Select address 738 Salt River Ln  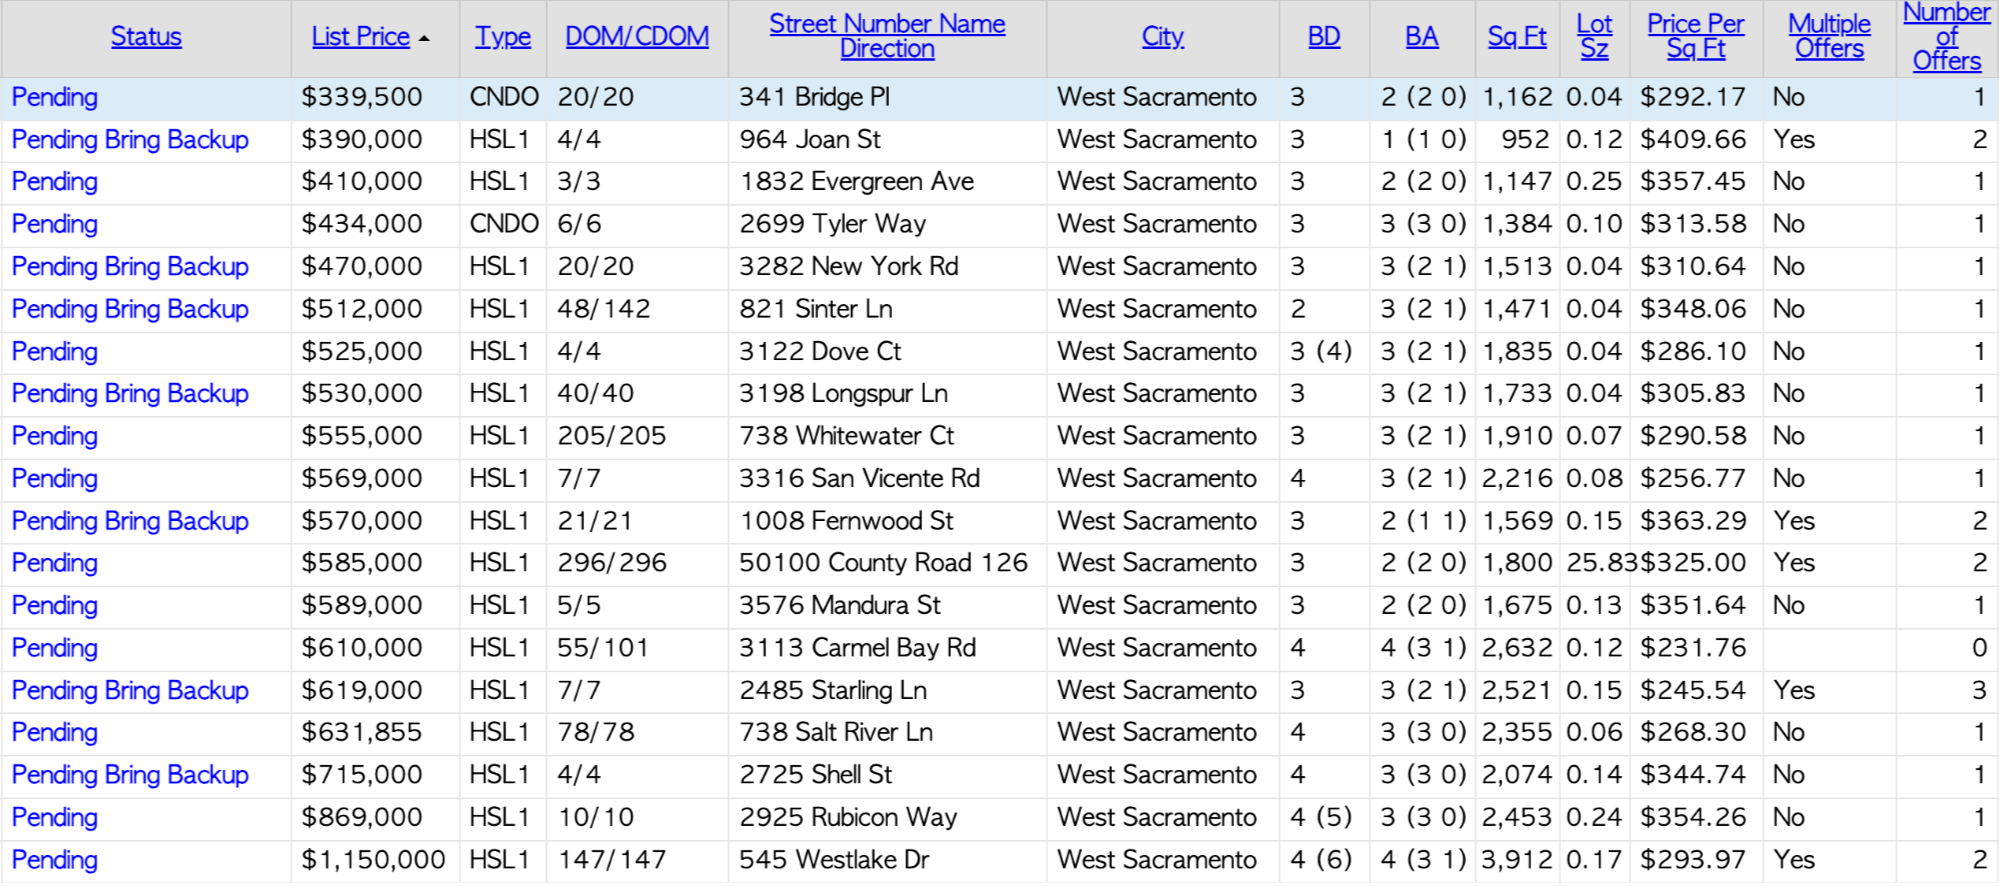[x=836, y=732]
